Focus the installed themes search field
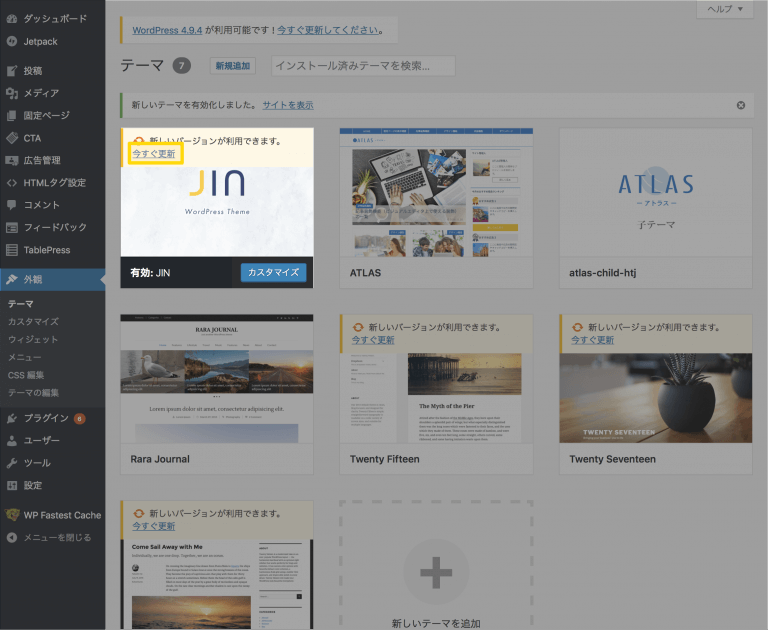 click(363, 66)
